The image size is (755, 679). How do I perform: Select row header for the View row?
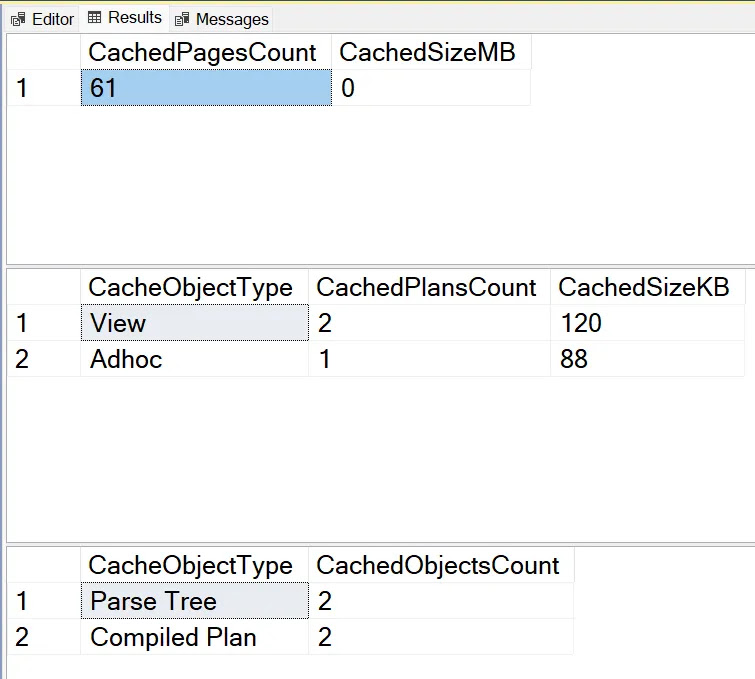(x=44, y=323)
